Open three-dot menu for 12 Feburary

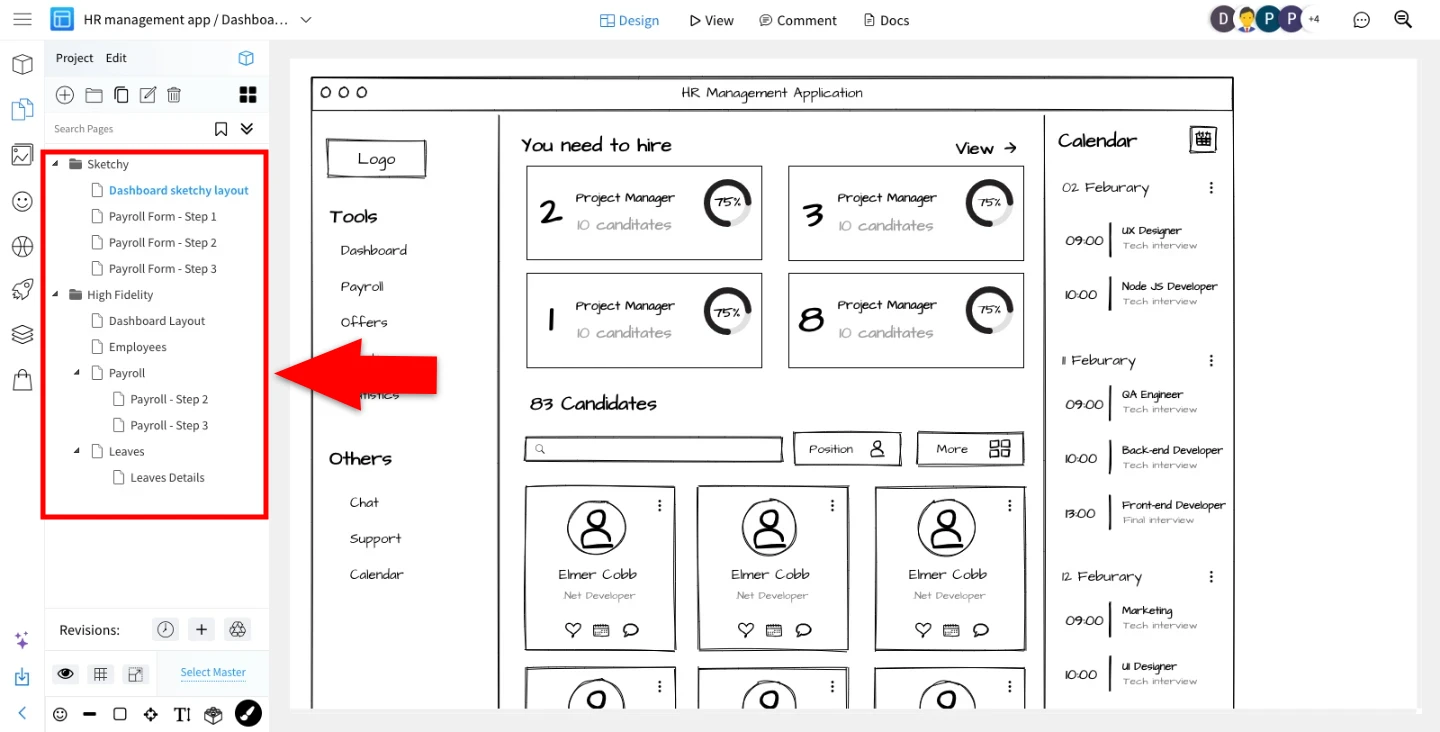click(1211, 577)
